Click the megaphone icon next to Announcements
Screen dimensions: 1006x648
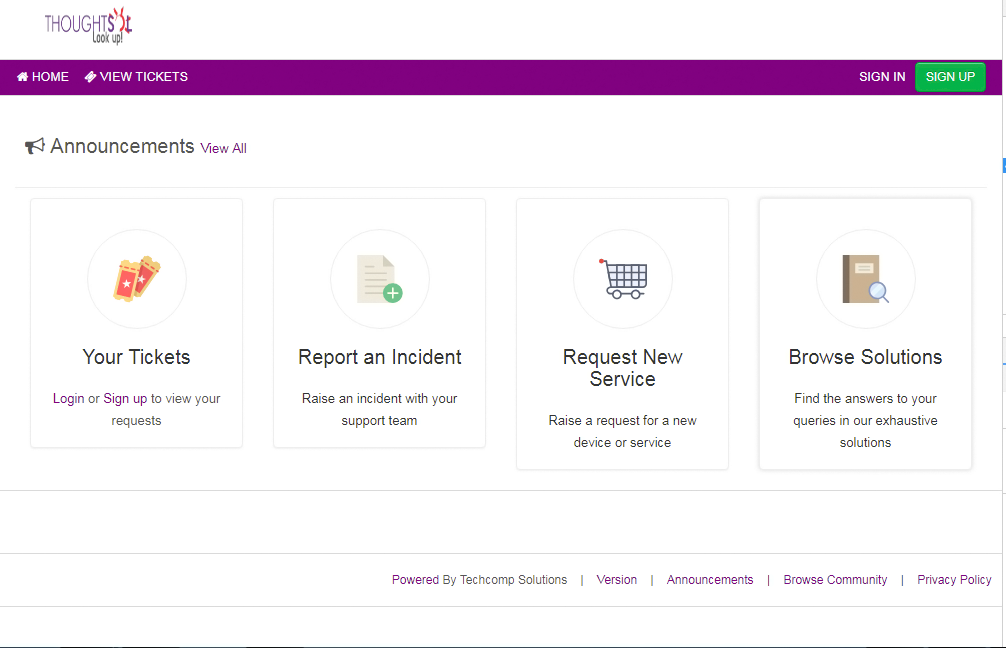[35, 147]
